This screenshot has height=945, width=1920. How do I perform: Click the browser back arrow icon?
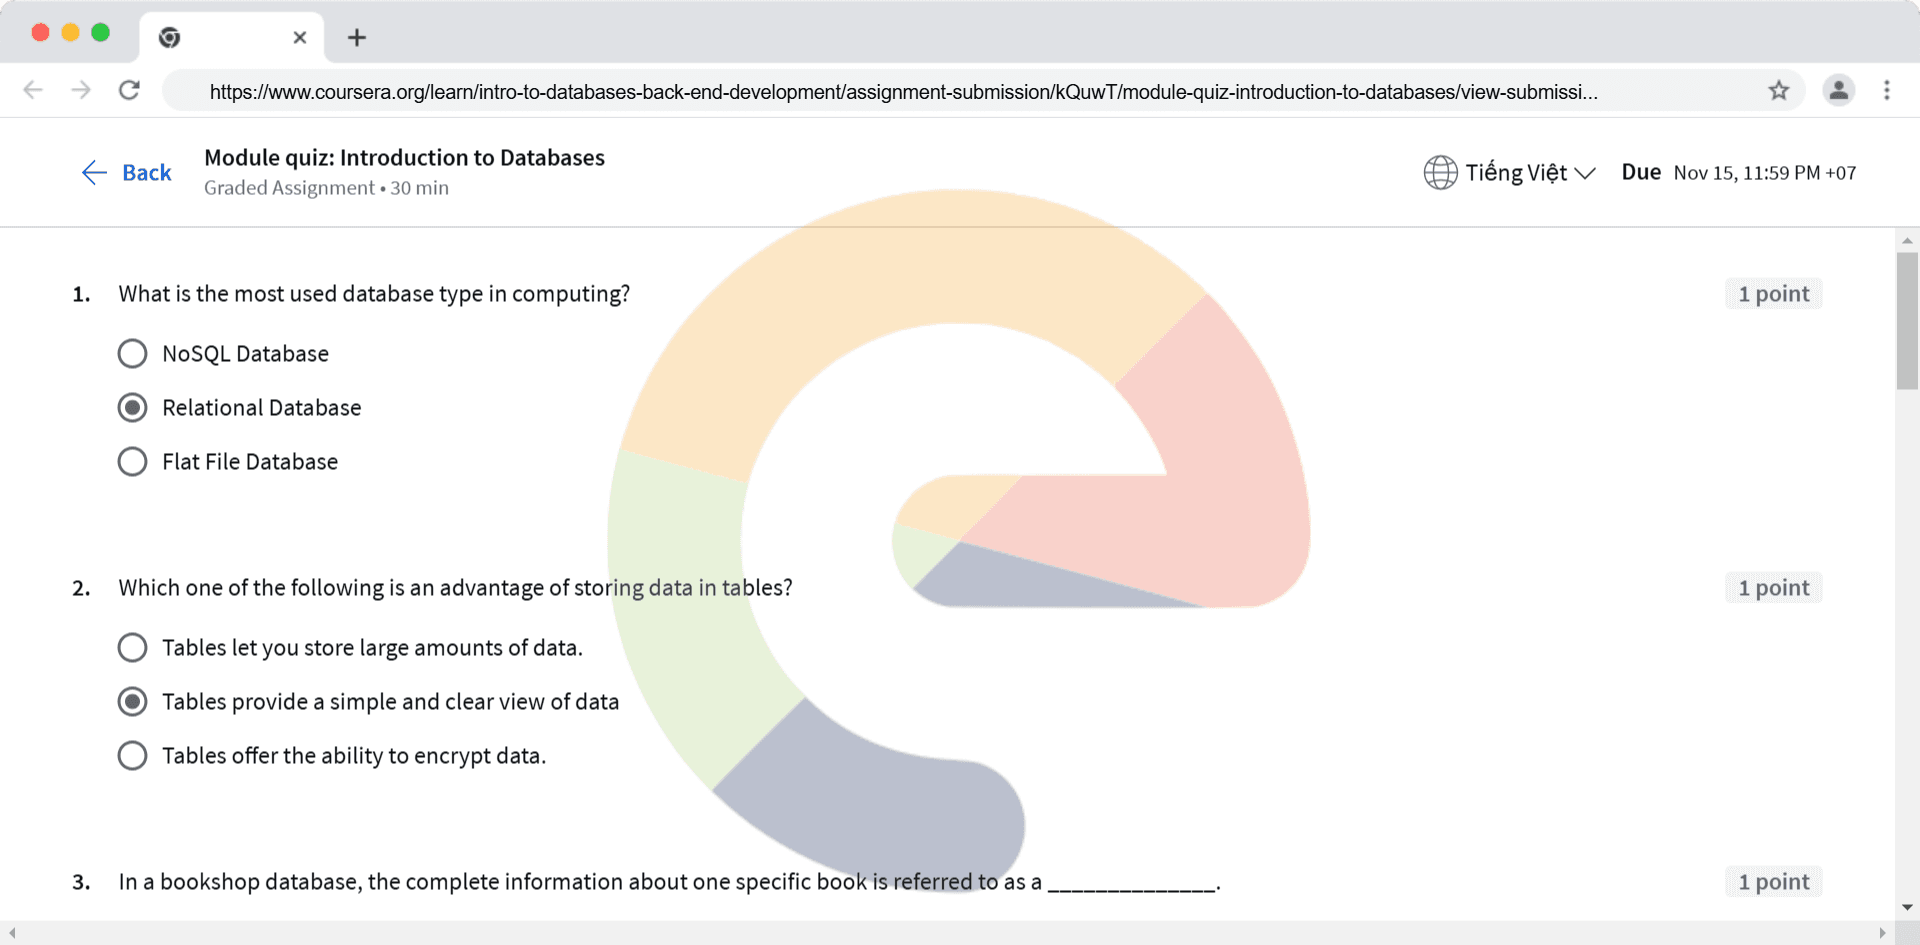[33, 90]
